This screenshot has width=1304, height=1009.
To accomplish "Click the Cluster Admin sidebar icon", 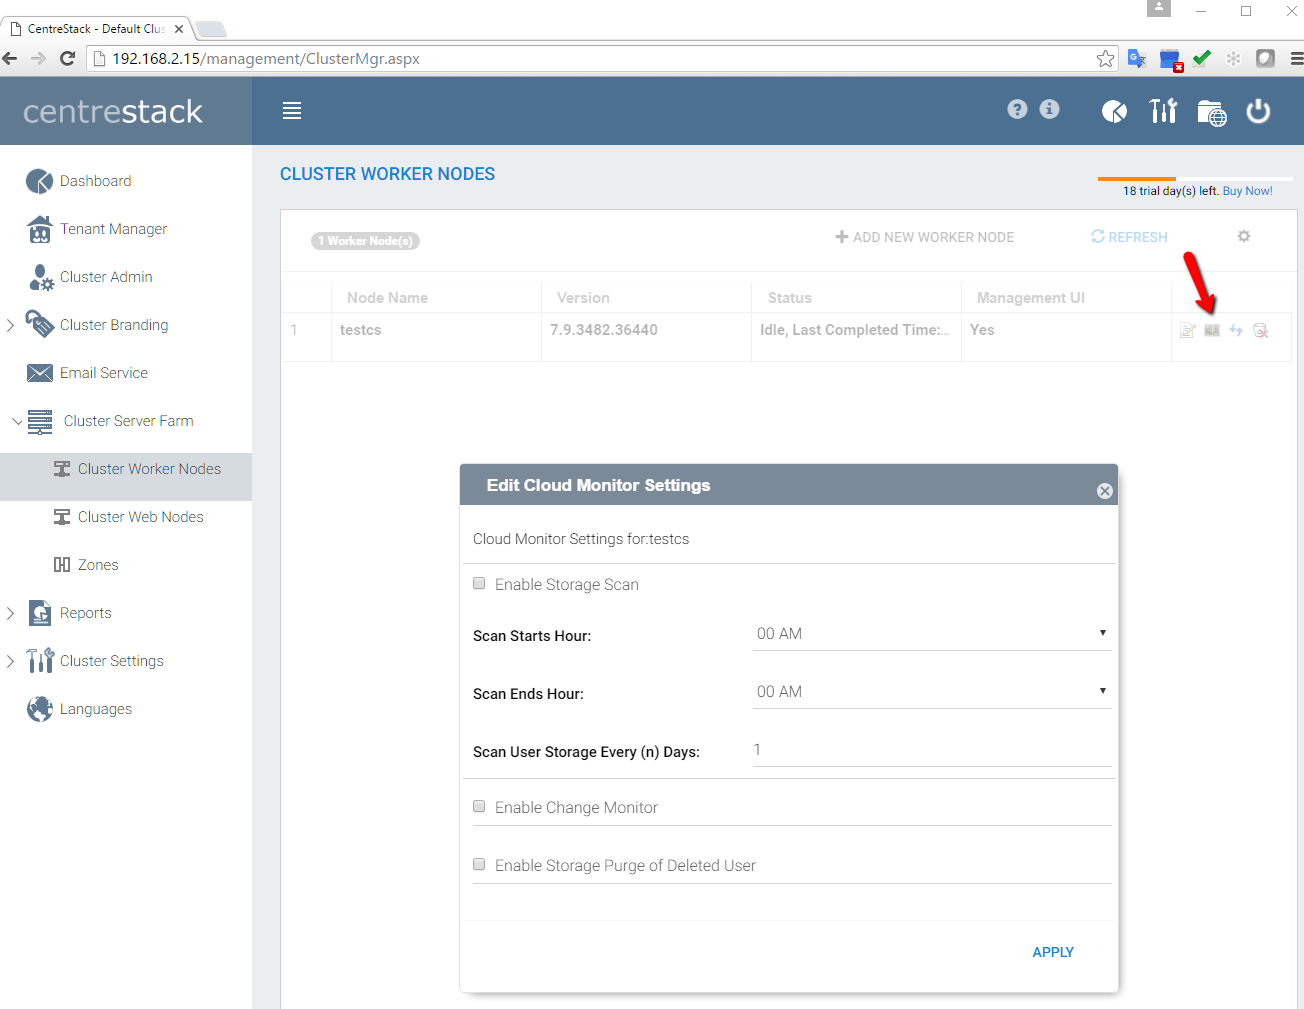I will (41, 277).
